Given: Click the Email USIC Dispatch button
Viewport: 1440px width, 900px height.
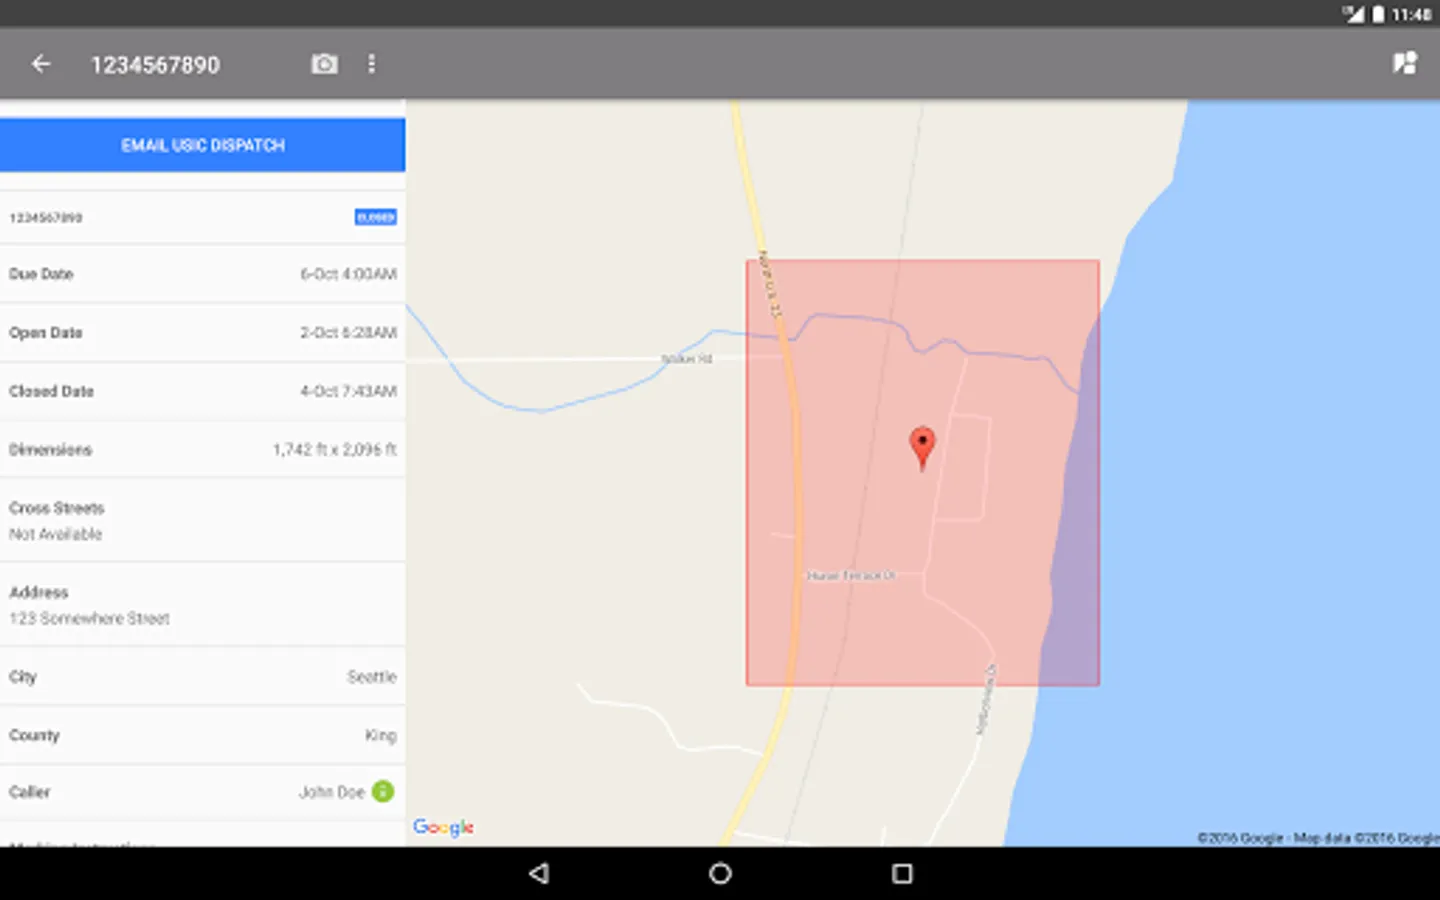Looking at the screenshot, I should [203, 145].
